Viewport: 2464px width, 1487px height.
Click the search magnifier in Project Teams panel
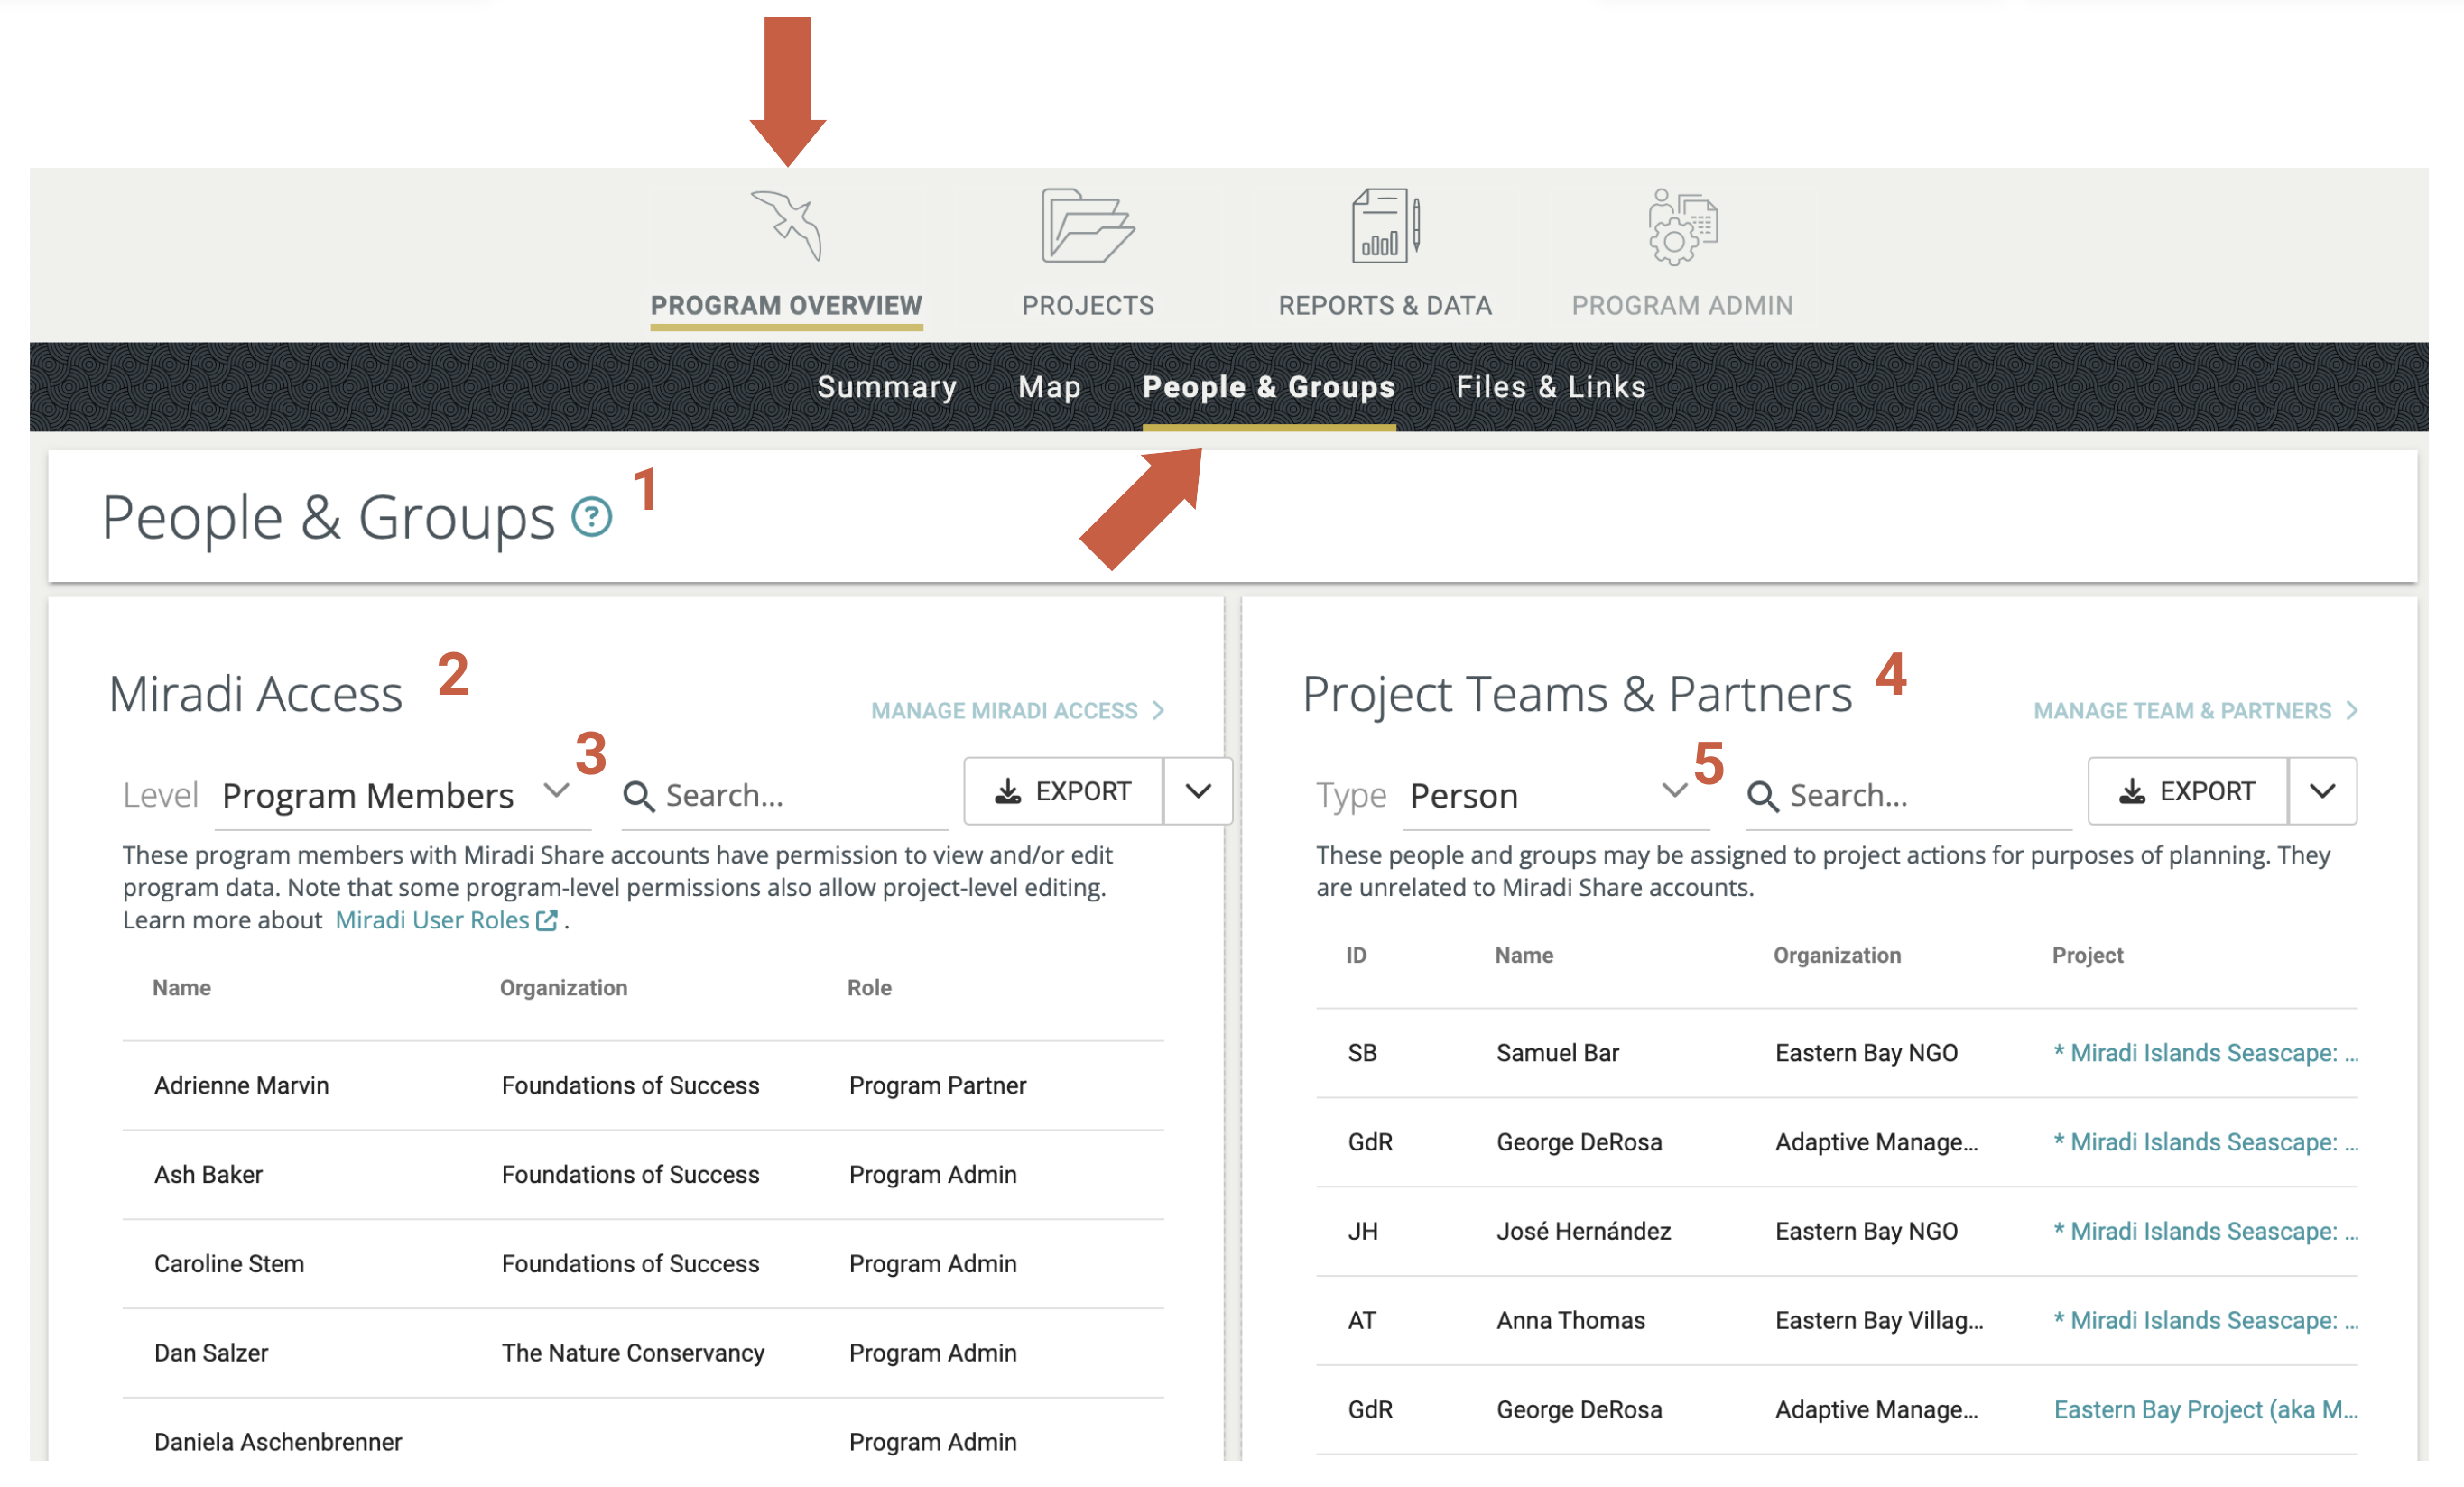coord(1764,796)
